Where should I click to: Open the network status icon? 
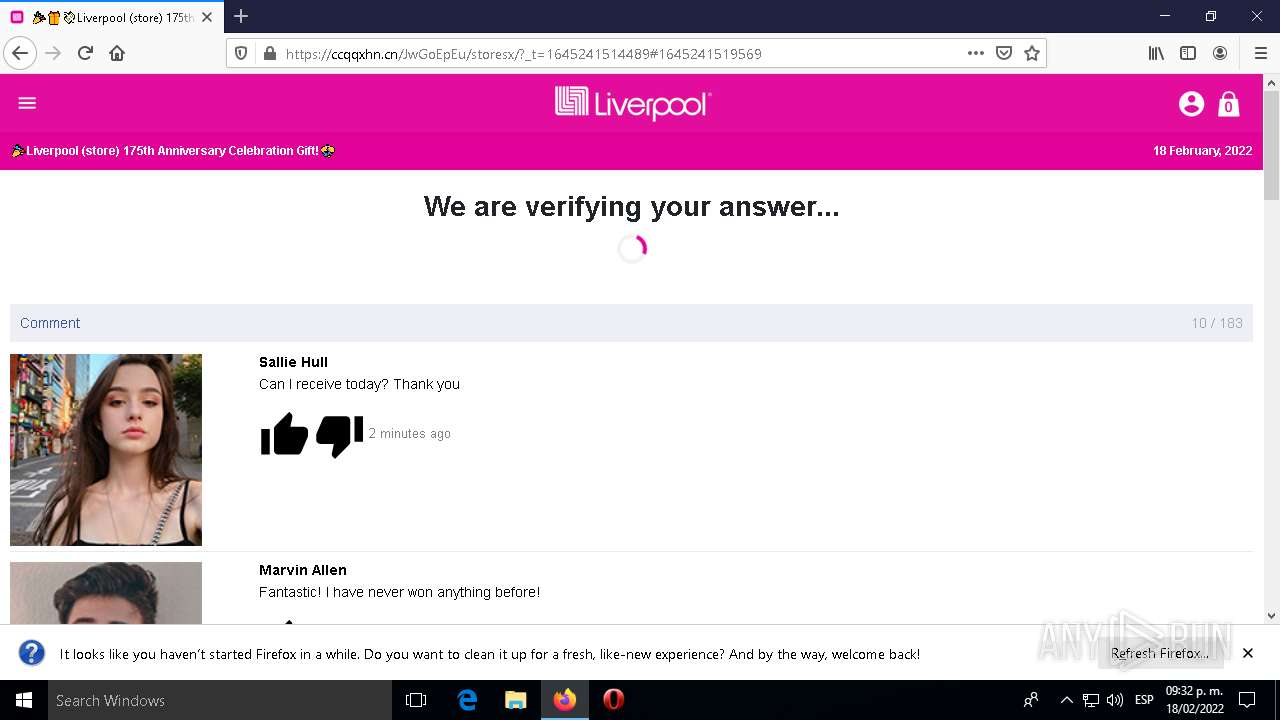pyautogui.click(x=1091, y=700)
